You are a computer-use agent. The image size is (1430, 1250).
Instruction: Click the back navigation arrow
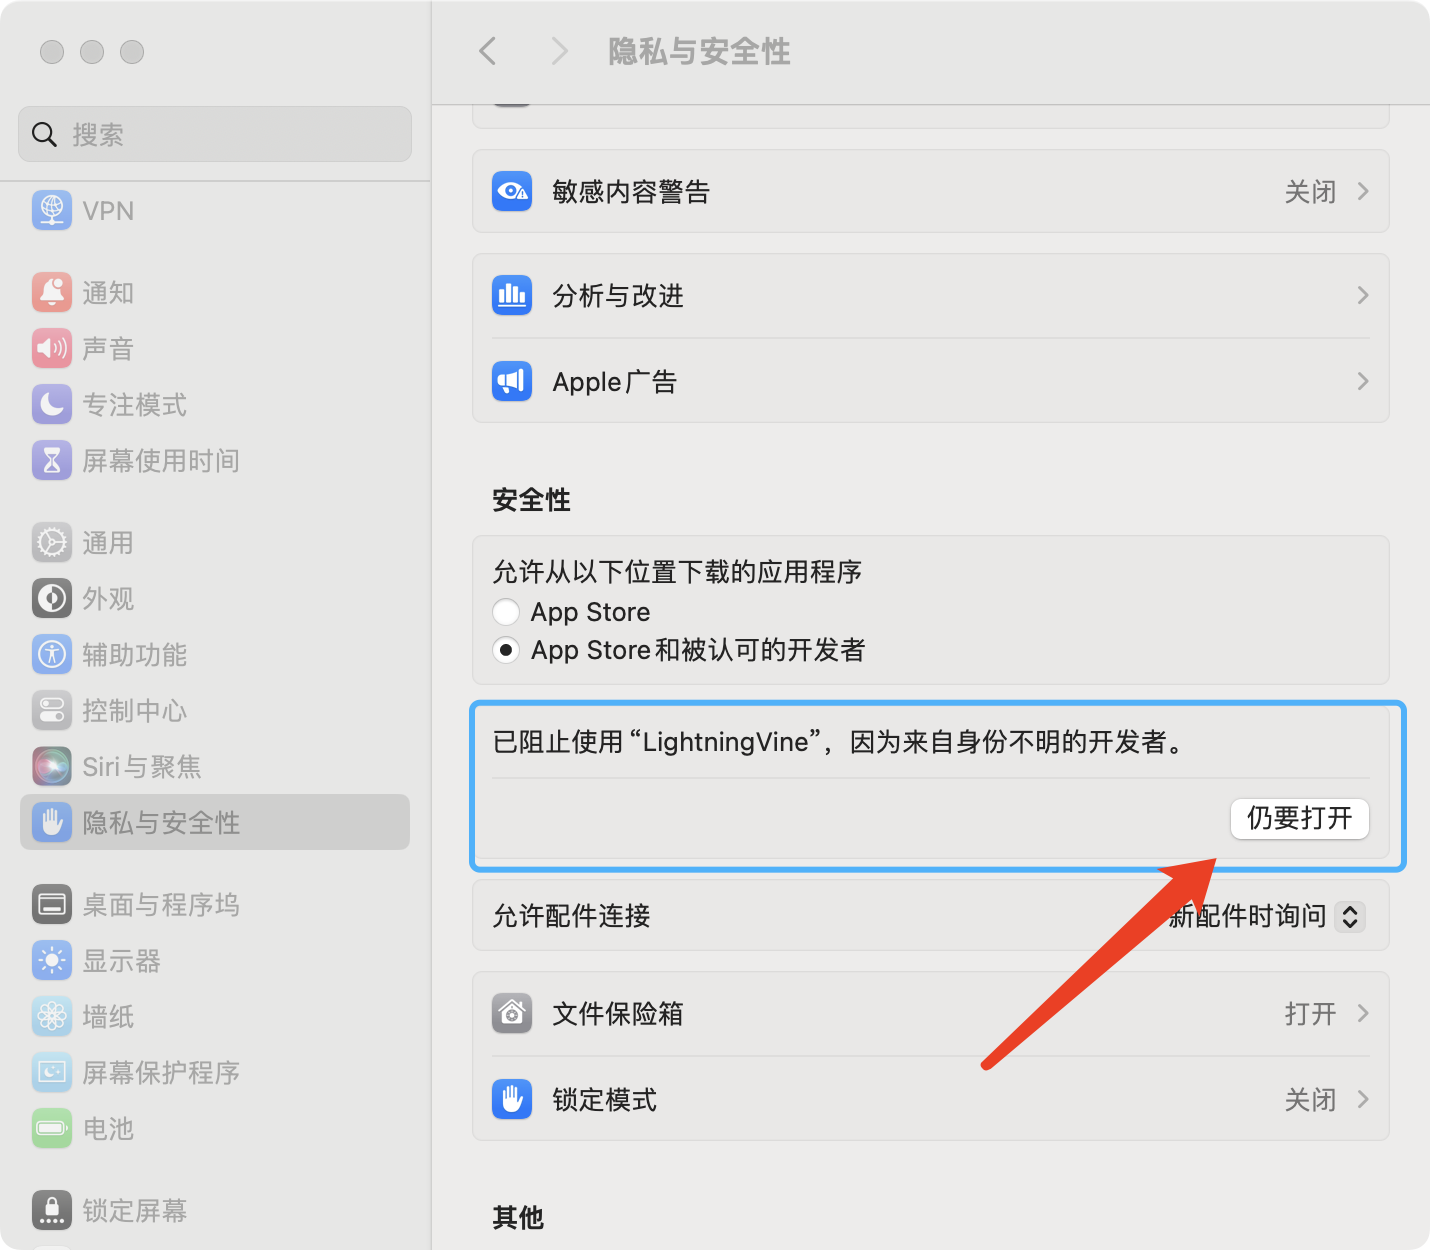coord(488,51)
